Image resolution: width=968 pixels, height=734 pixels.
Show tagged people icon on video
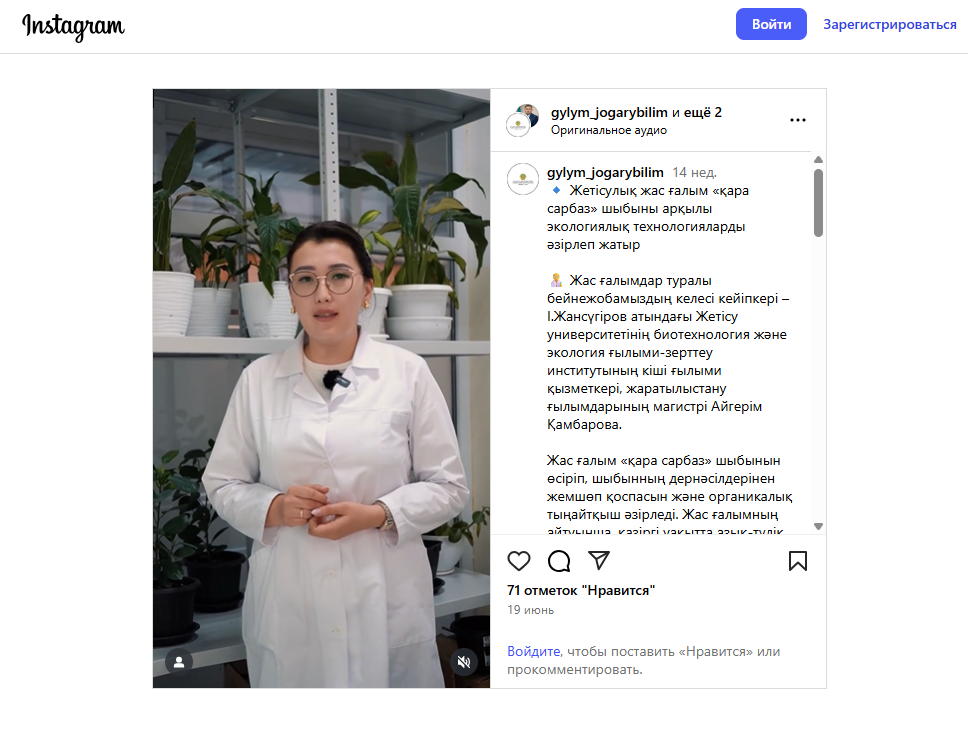(179, 662)
